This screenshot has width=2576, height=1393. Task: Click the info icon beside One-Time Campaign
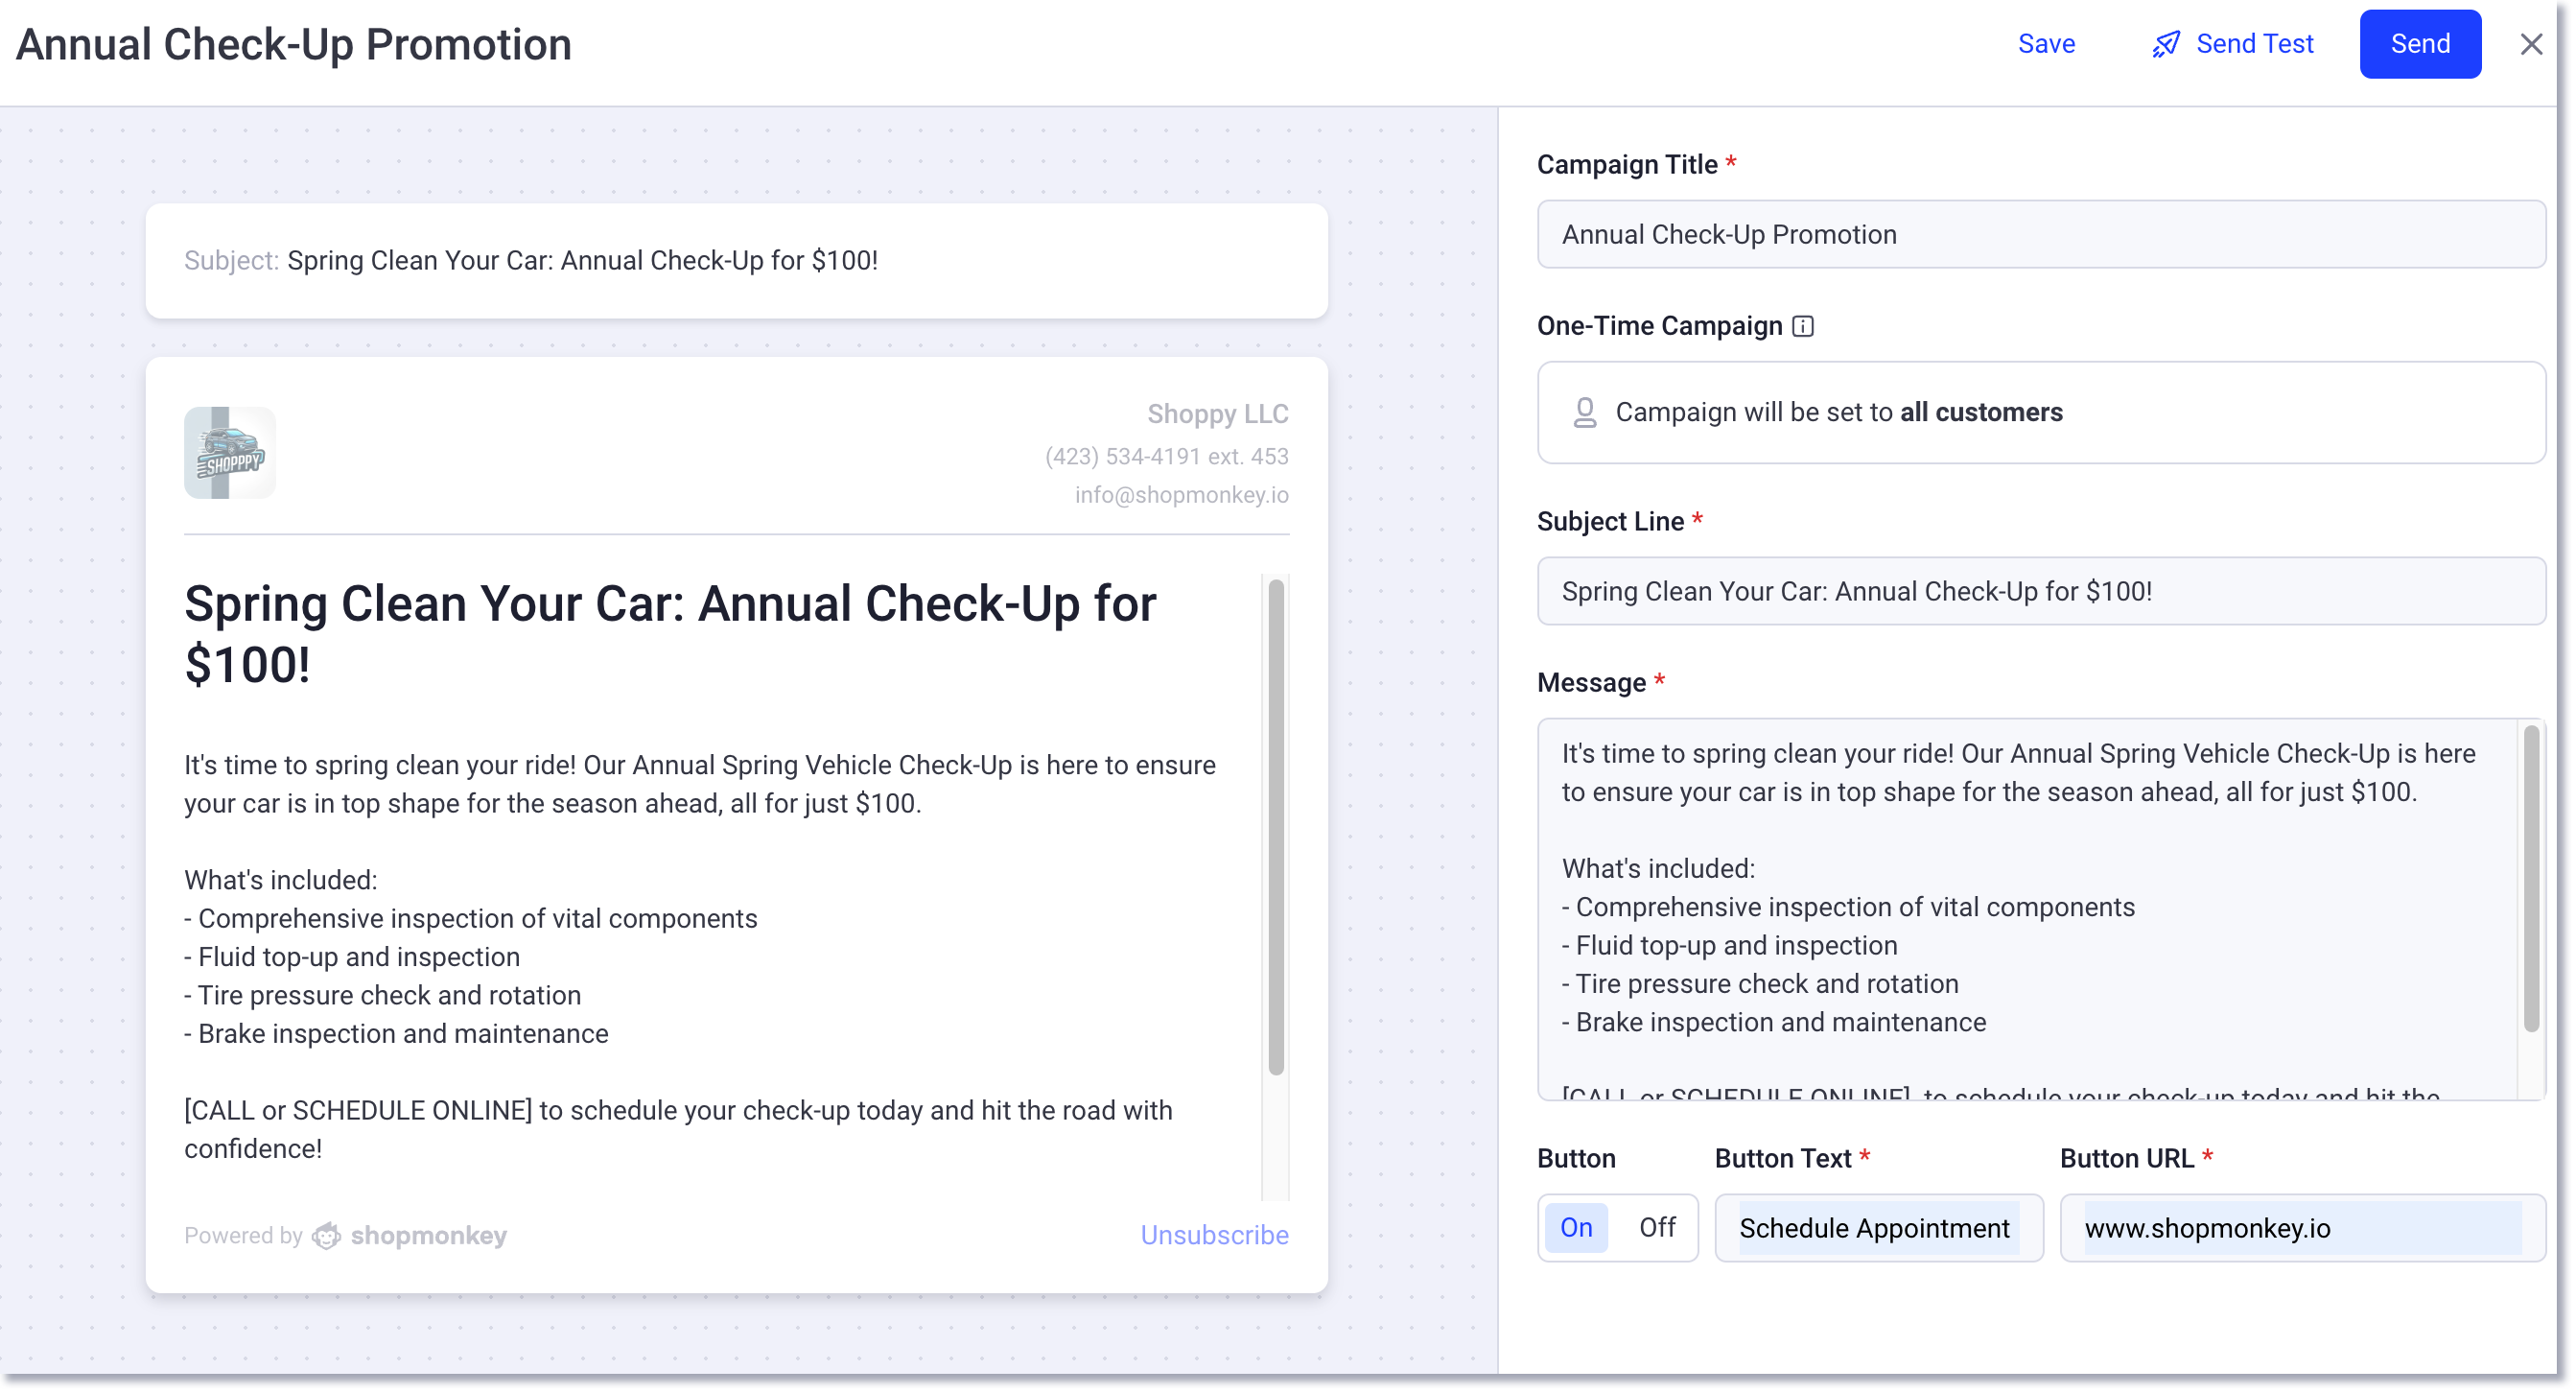point(1802,326)
